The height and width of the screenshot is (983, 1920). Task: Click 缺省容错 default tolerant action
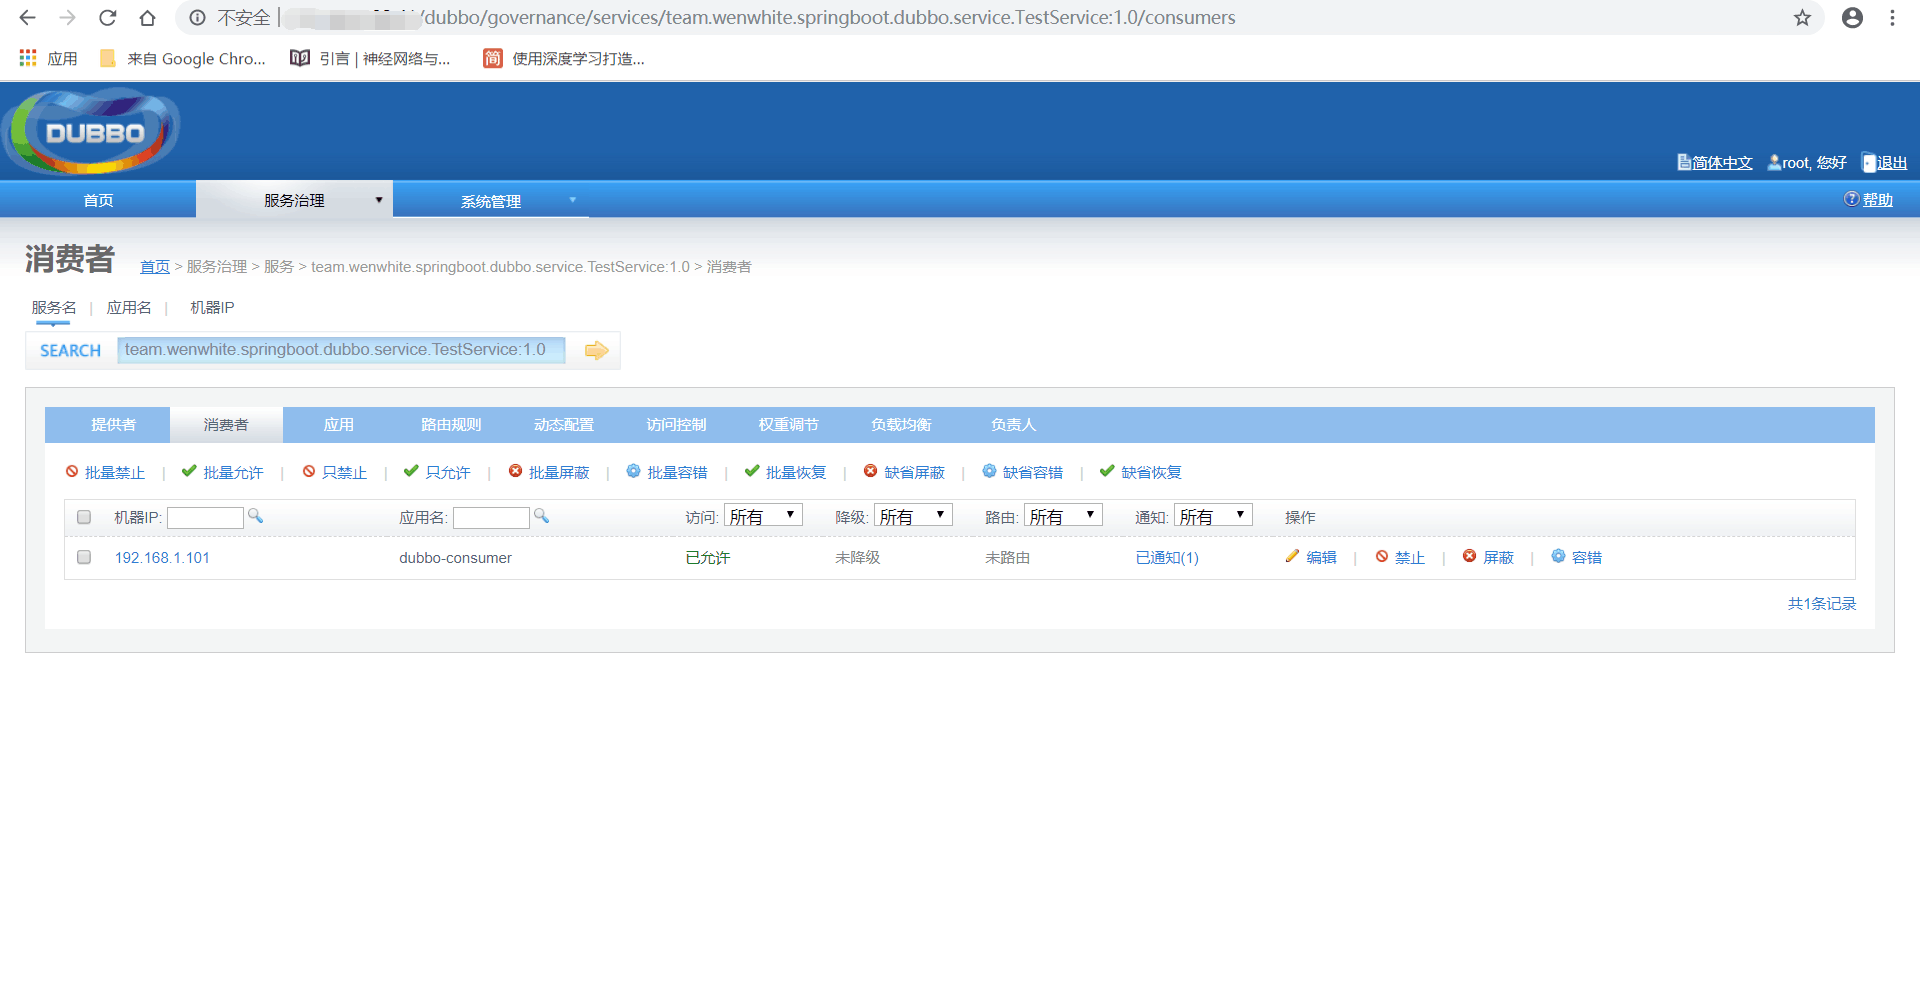click(x=1022, y=472)
